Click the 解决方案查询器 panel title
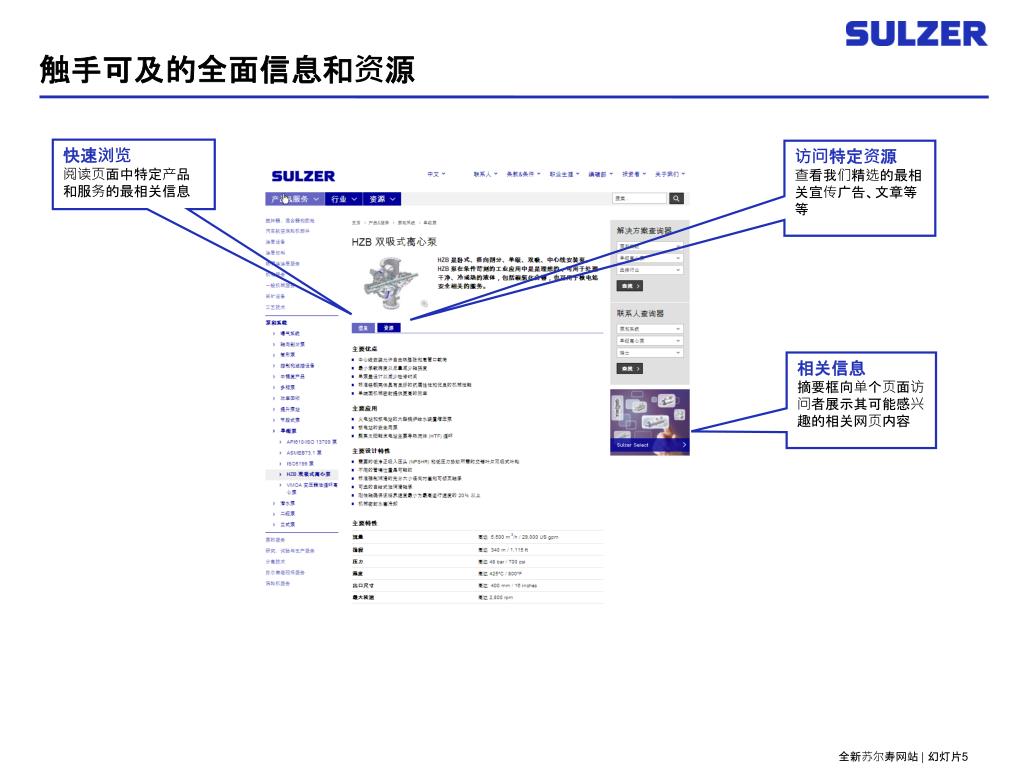The height and width of the screenshot is (768, 1024). (x=644, y=231)
